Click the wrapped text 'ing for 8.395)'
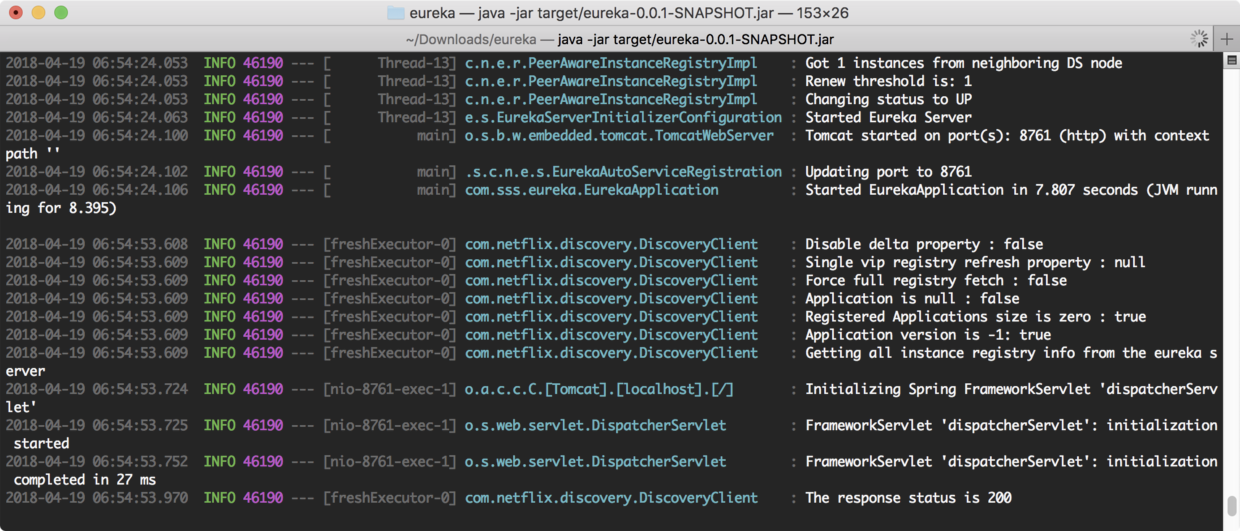1240x531 pixels. 61,208
